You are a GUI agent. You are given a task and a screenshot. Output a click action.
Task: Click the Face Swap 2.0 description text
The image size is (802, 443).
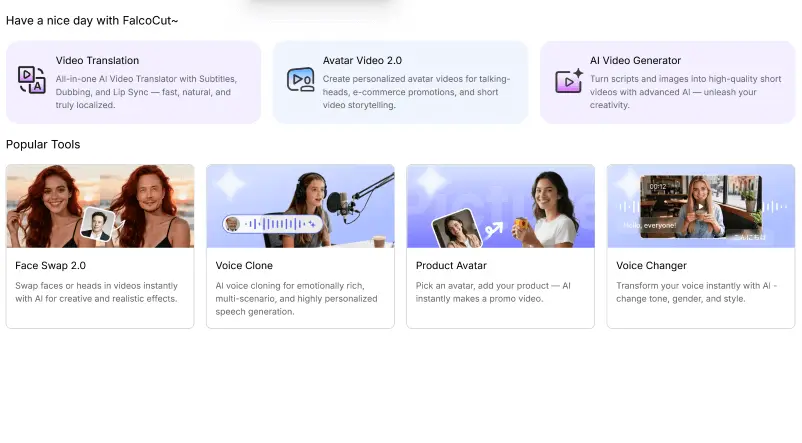coord(98,292)
